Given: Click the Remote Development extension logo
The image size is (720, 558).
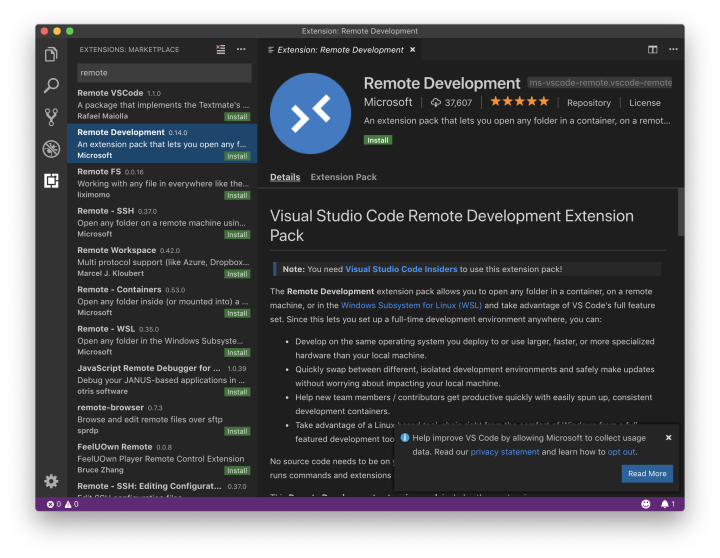Looking at the screenshot, I should tap(310, 113).
